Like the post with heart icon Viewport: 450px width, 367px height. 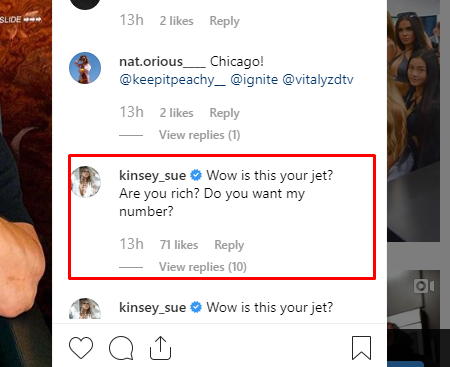(x=81, y=348)
